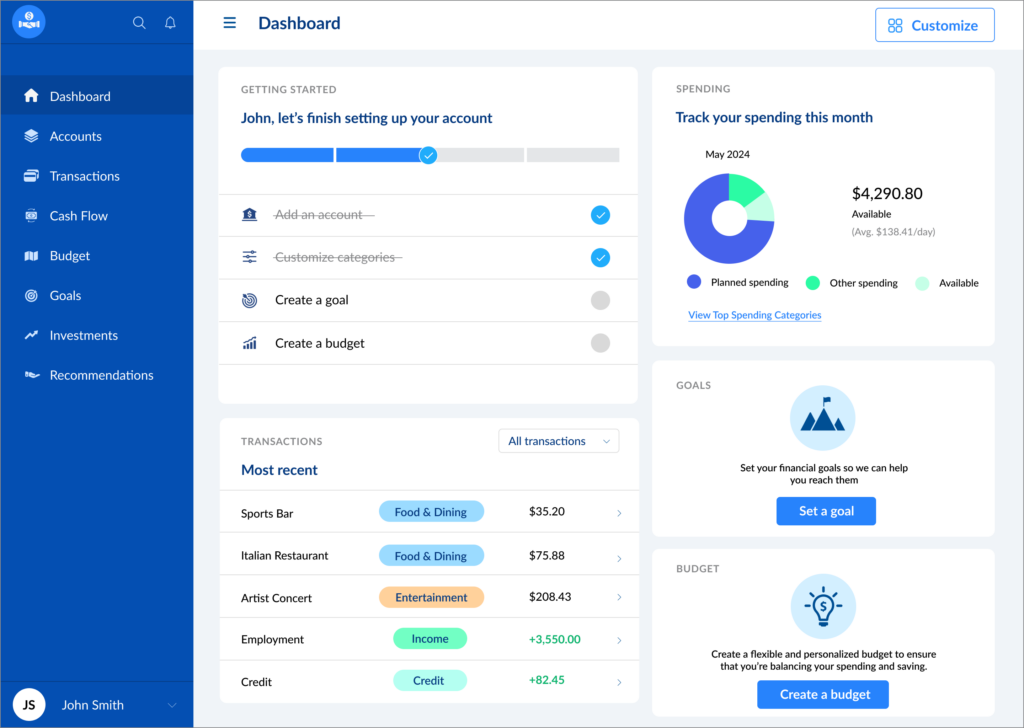Open the All transactions dropdown
Viewport: 1024px width, 728px height.
(x=558, y=440)
